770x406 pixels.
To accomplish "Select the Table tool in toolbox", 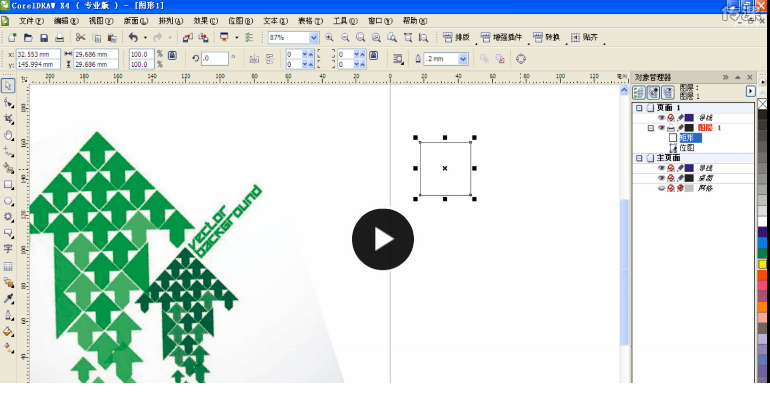I will pyautogui.click(x=8, y=266).
